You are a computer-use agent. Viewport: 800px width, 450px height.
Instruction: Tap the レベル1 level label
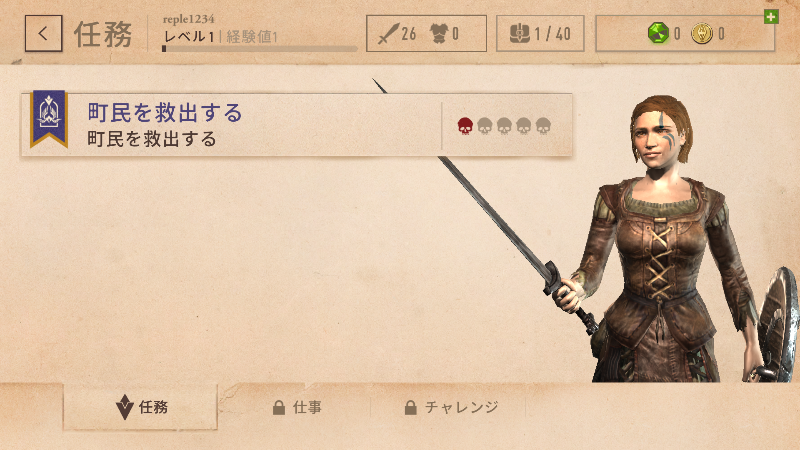click(x=189, y=37)
